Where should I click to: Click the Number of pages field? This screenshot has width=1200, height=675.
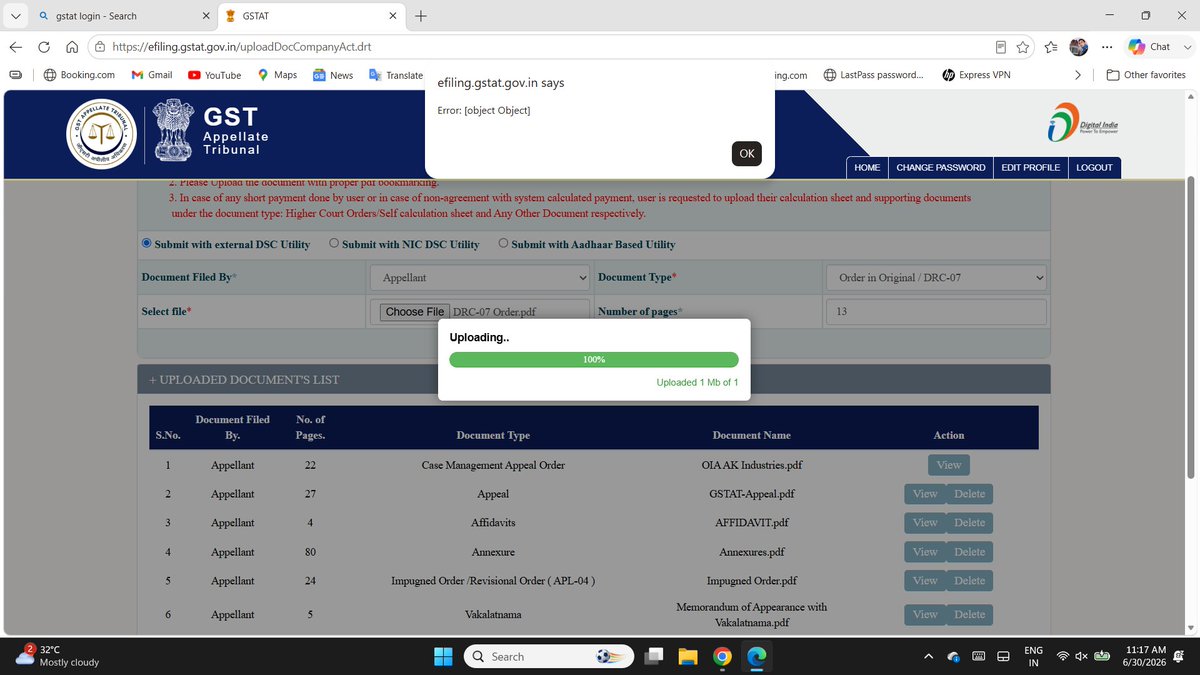click(936, 312)
